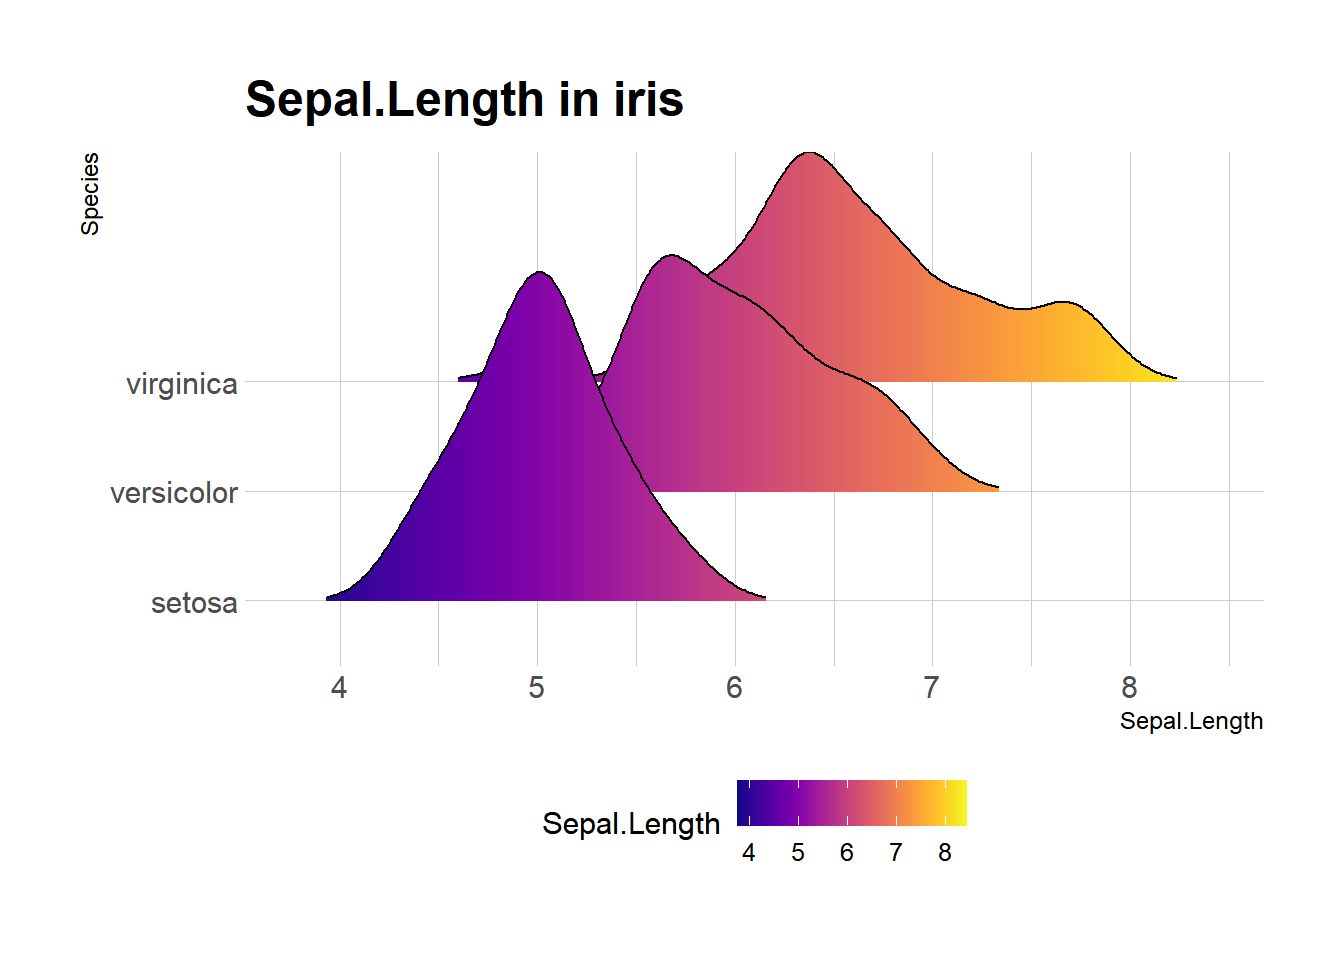The image size is (1344, 960).
Task: Click the peak of the virginica density ridge
Action: [809, 155]
